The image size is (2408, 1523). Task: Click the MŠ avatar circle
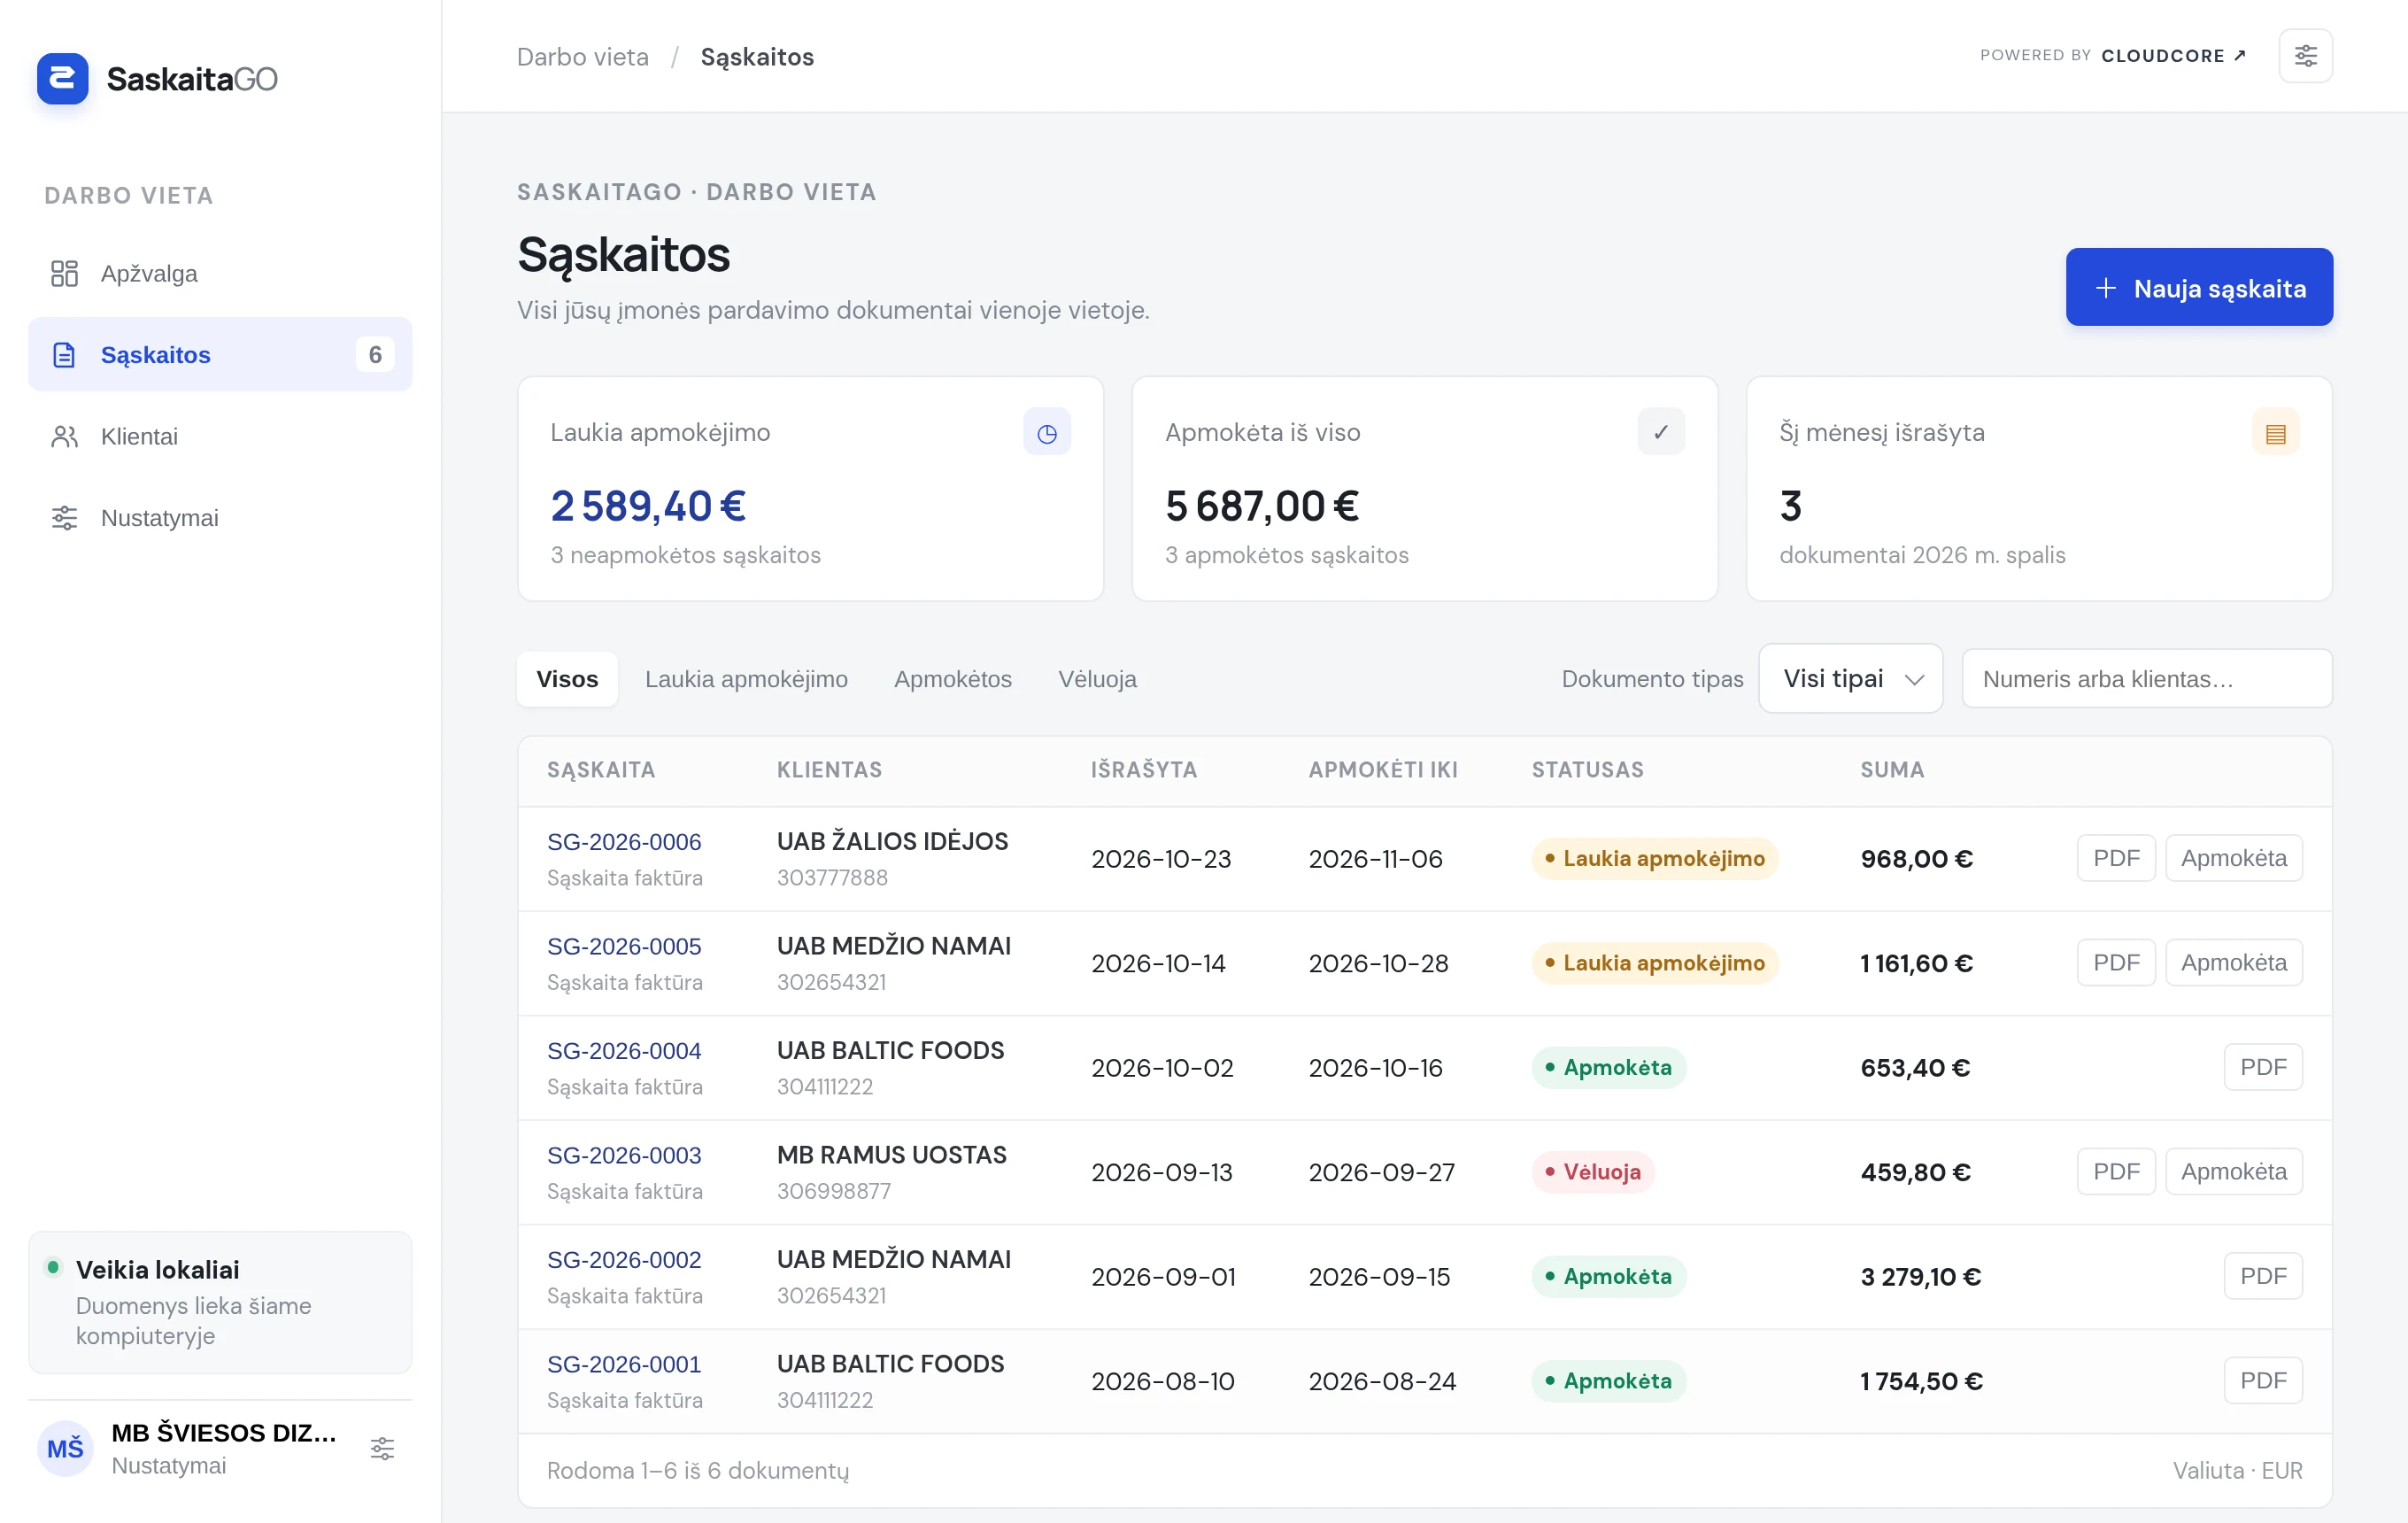coord(65,1448)
